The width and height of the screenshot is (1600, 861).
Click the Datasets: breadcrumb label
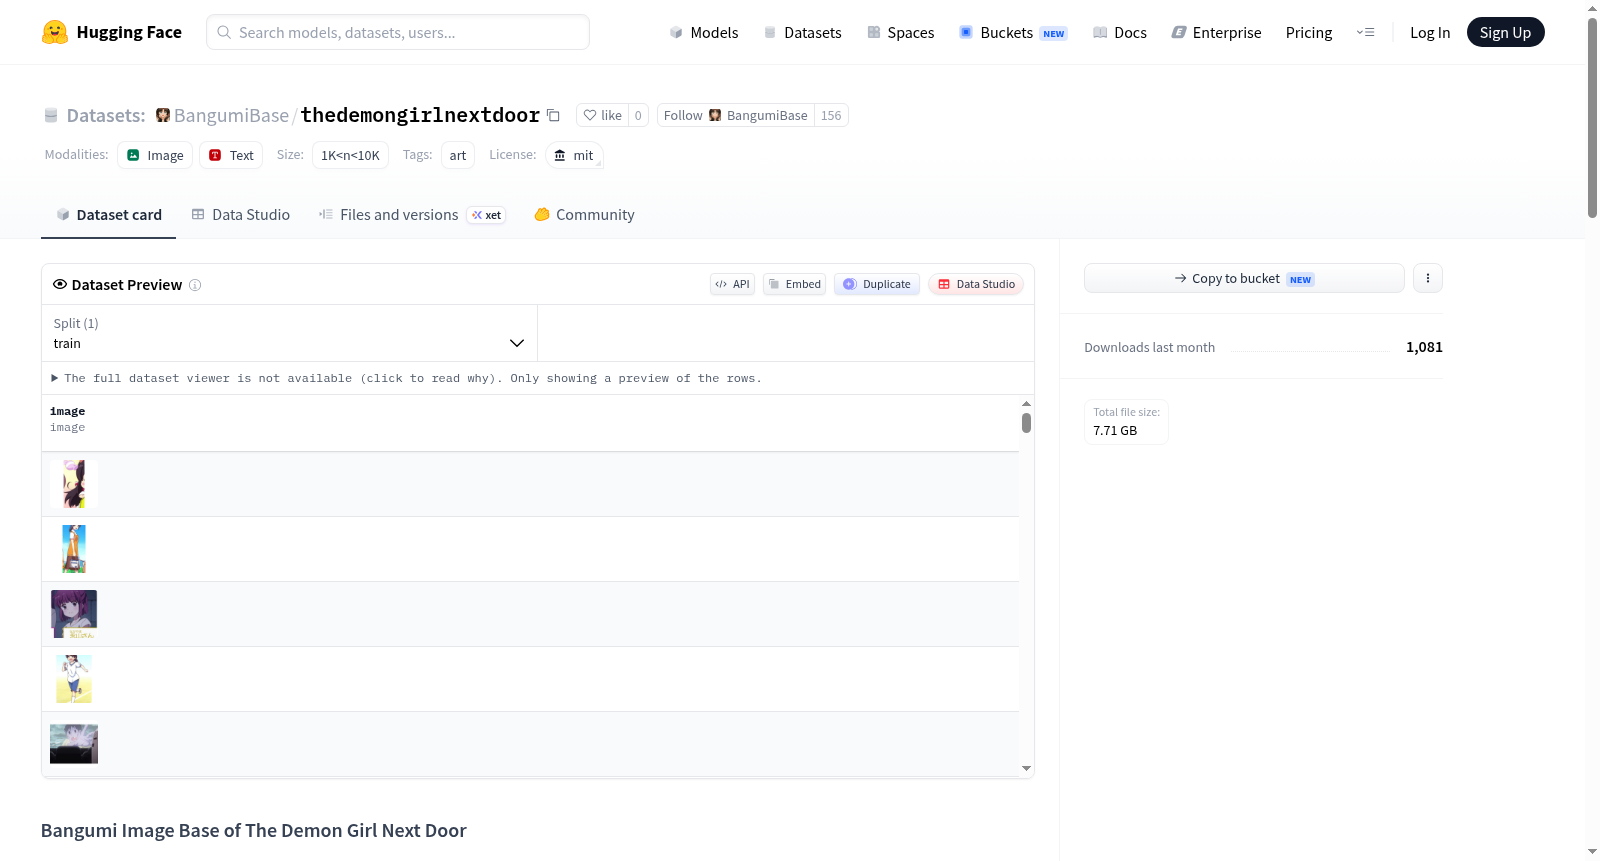tap(106, 115)
